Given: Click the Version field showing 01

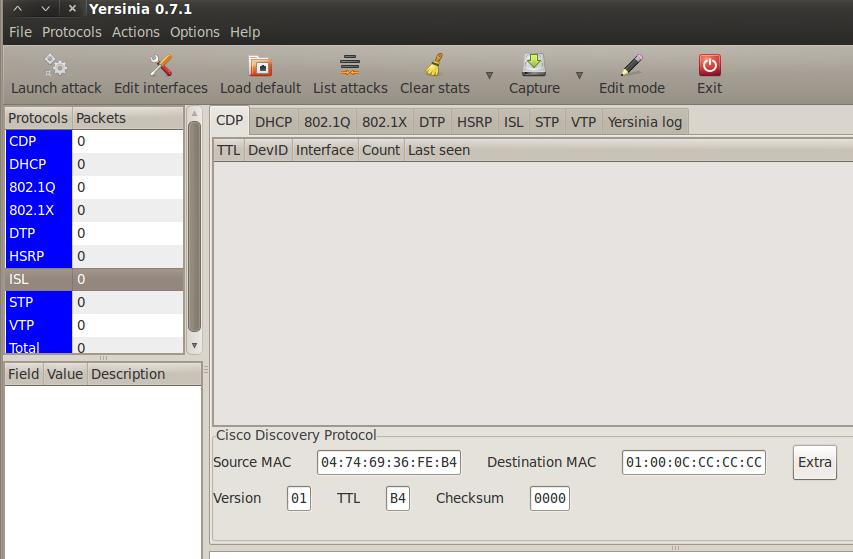Looking at the screenshot, I should (x=299, y=498).
